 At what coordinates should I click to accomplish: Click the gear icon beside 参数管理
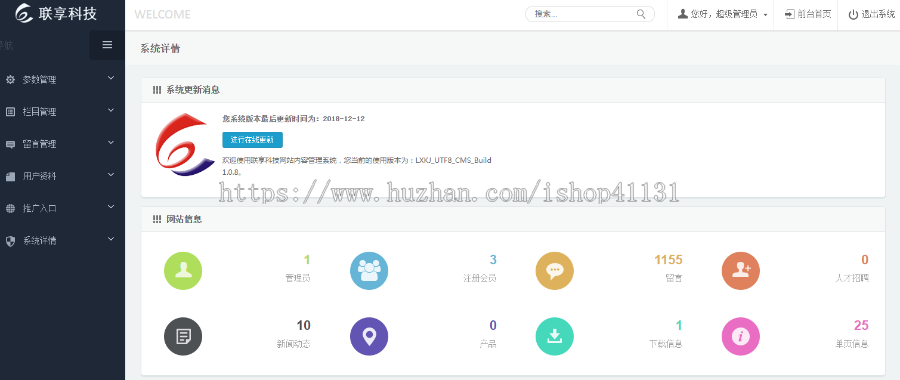tap(10, 80)
